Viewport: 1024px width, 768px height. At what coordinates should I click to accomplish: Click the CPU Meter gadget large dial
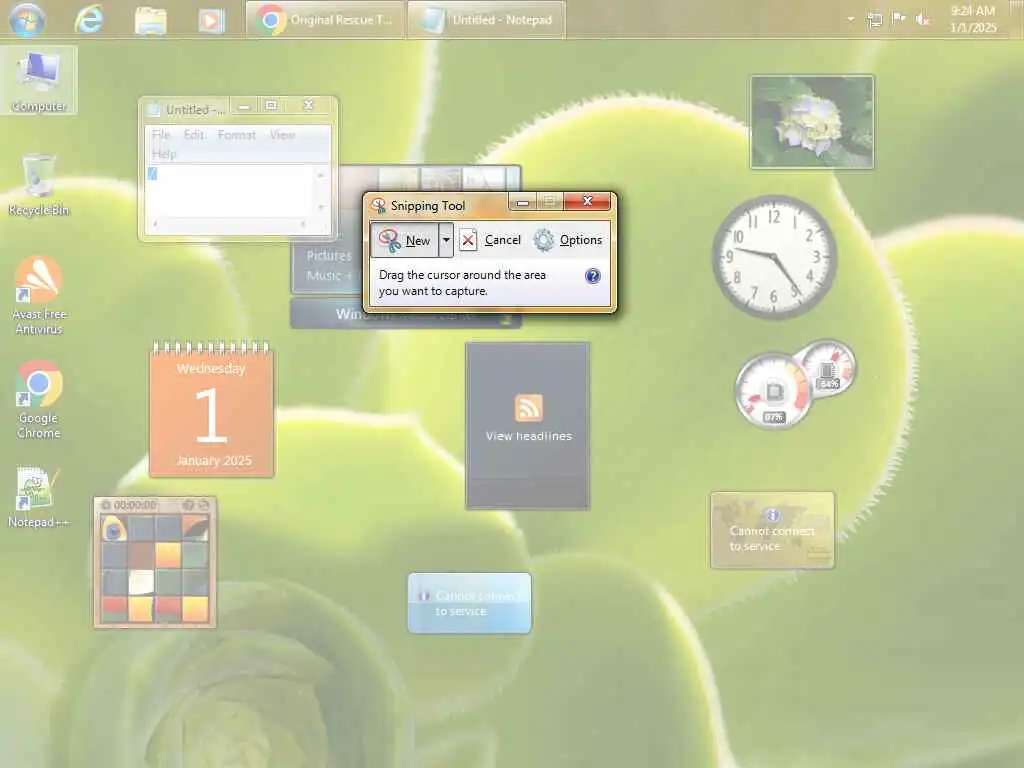click(x=773, y=391)
